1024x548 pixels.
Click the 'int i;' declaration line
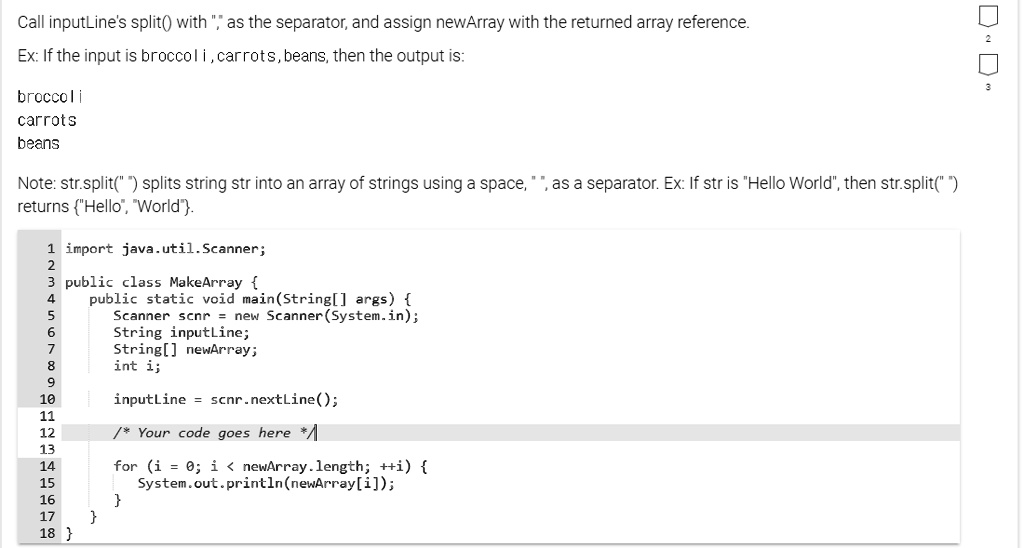pyautogui.click(x=137, y=366)
